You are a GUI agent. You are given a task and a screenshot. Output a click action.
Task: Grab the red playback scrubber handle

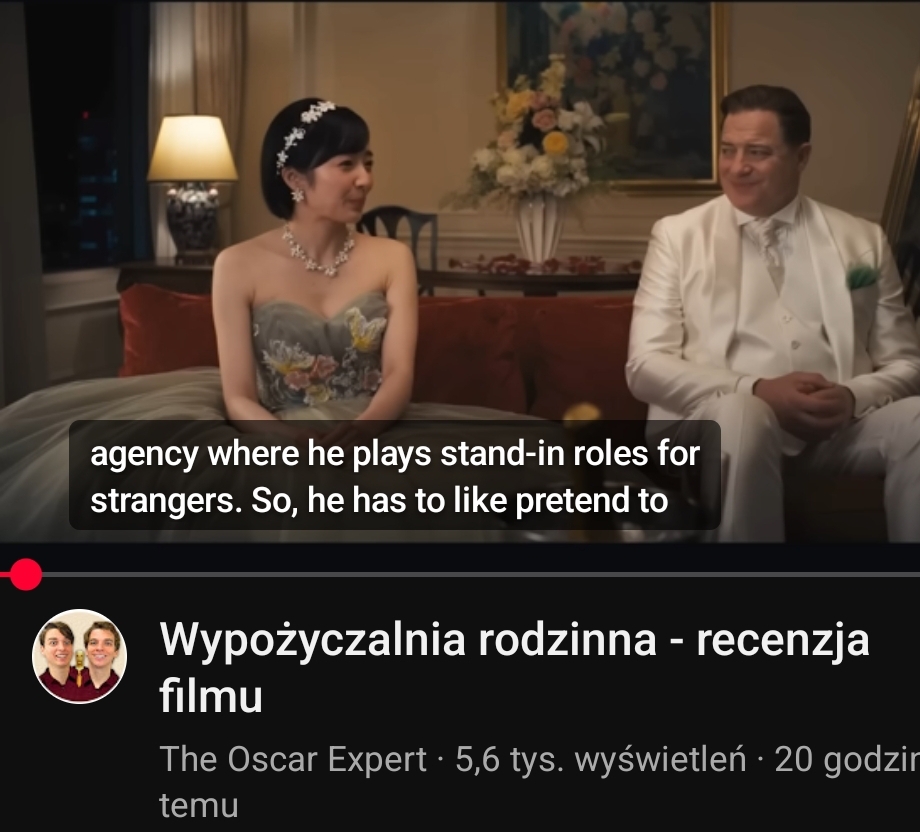25,574
